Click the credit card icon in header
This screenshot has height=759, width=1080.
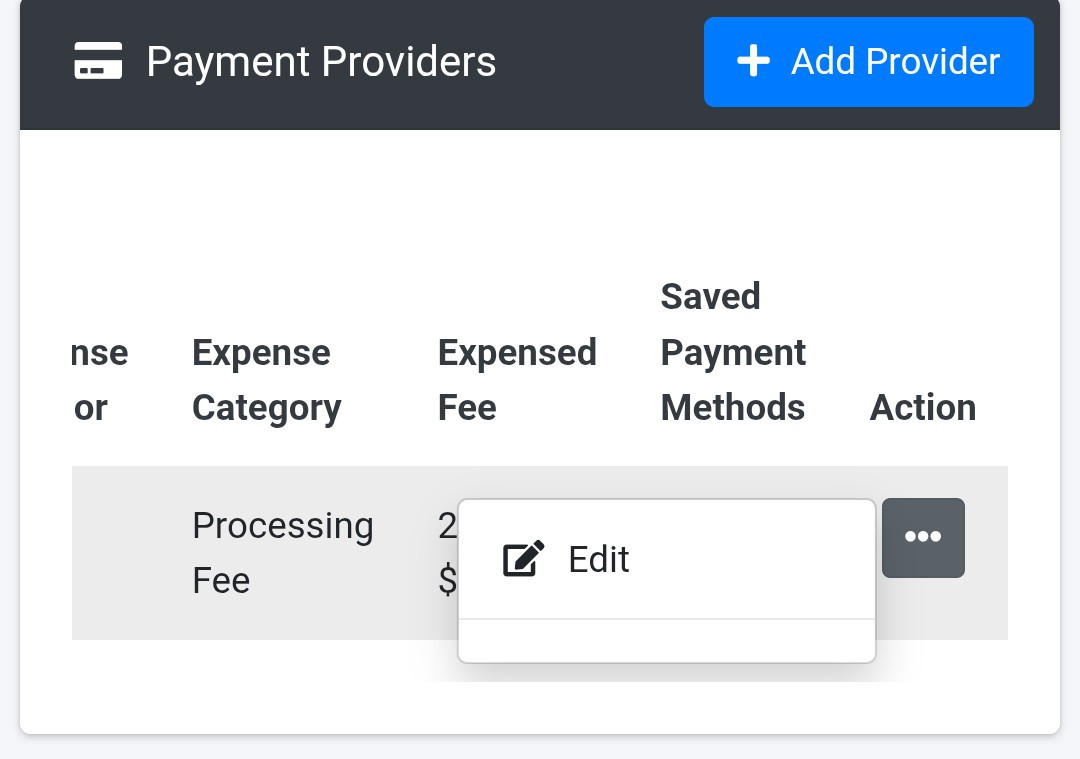98,62
